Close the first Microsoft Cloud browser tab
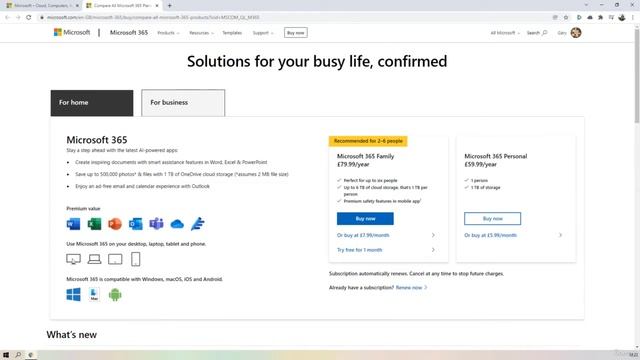The height and width of the screenshot is (360, 640). tap(77, 6)
